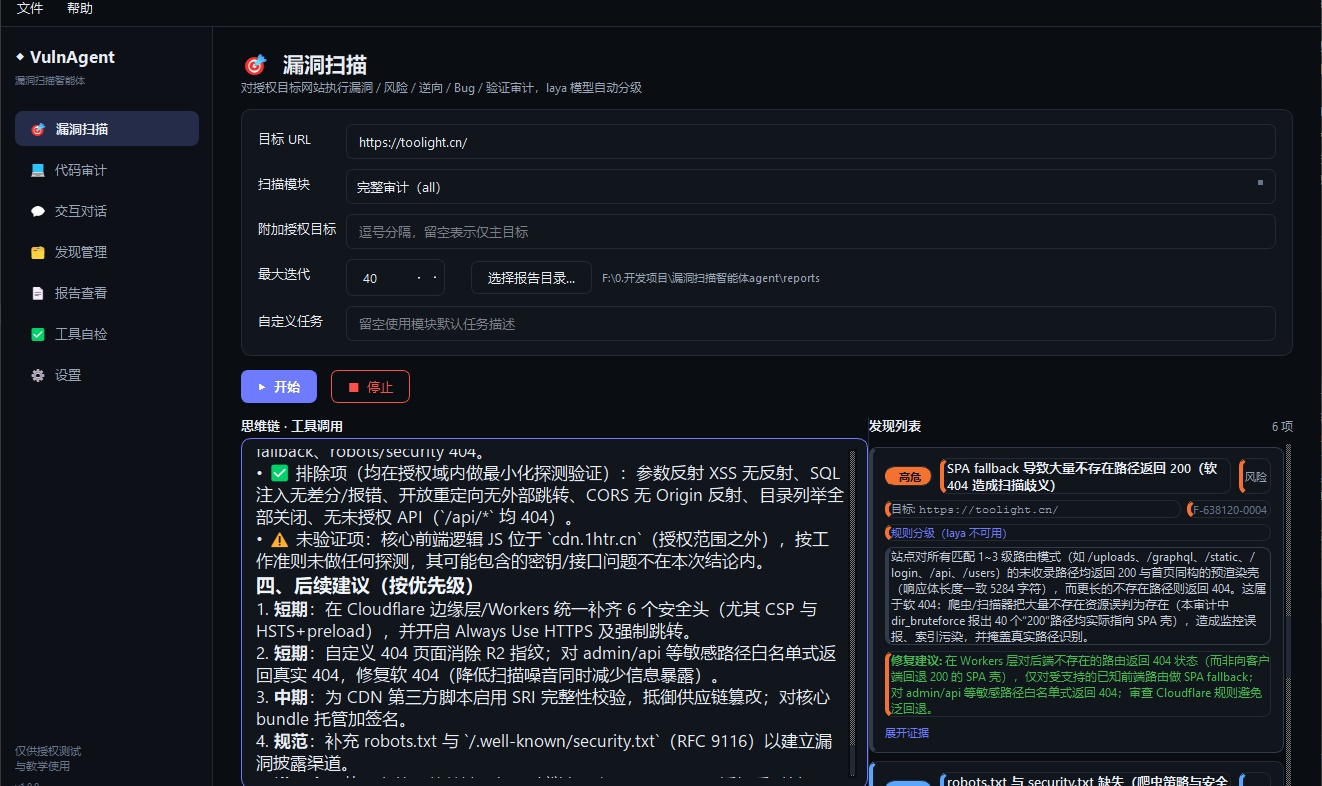Click the 最大迭代 spinner arrows
Viewport: 1322px width, 786px height.
tap(427, 278)
